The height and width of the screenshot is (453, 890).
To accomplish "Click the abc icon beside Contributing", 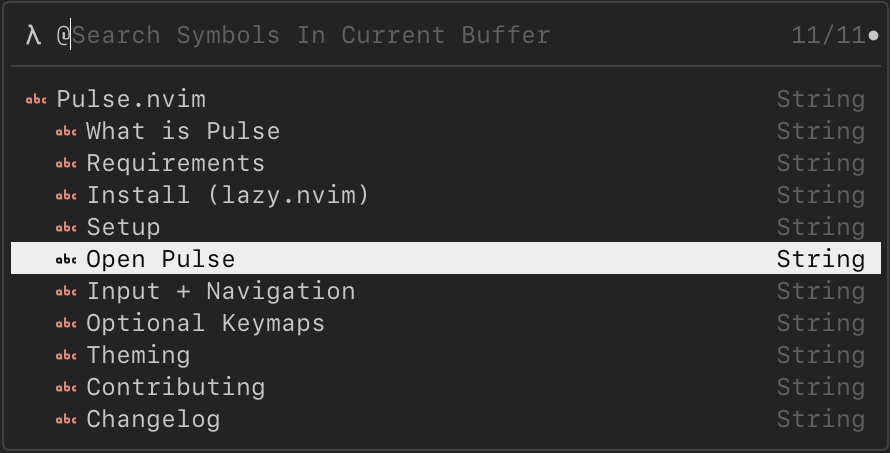I will (66, 387).
